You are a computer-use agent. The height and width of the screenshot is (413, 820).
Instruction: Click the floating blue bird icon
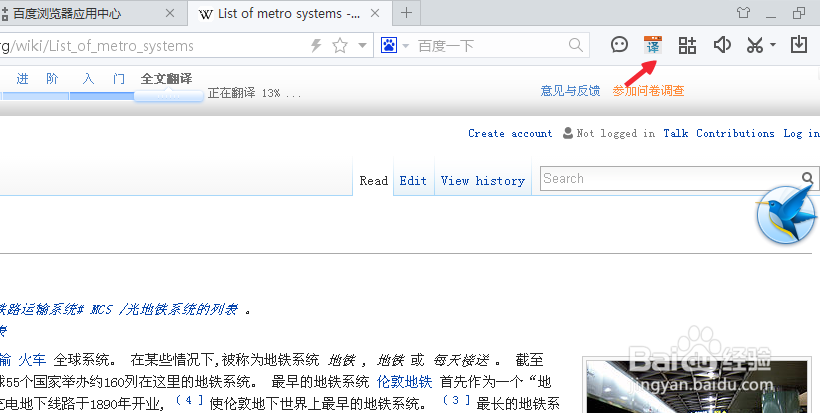click(x=787, y=215)
